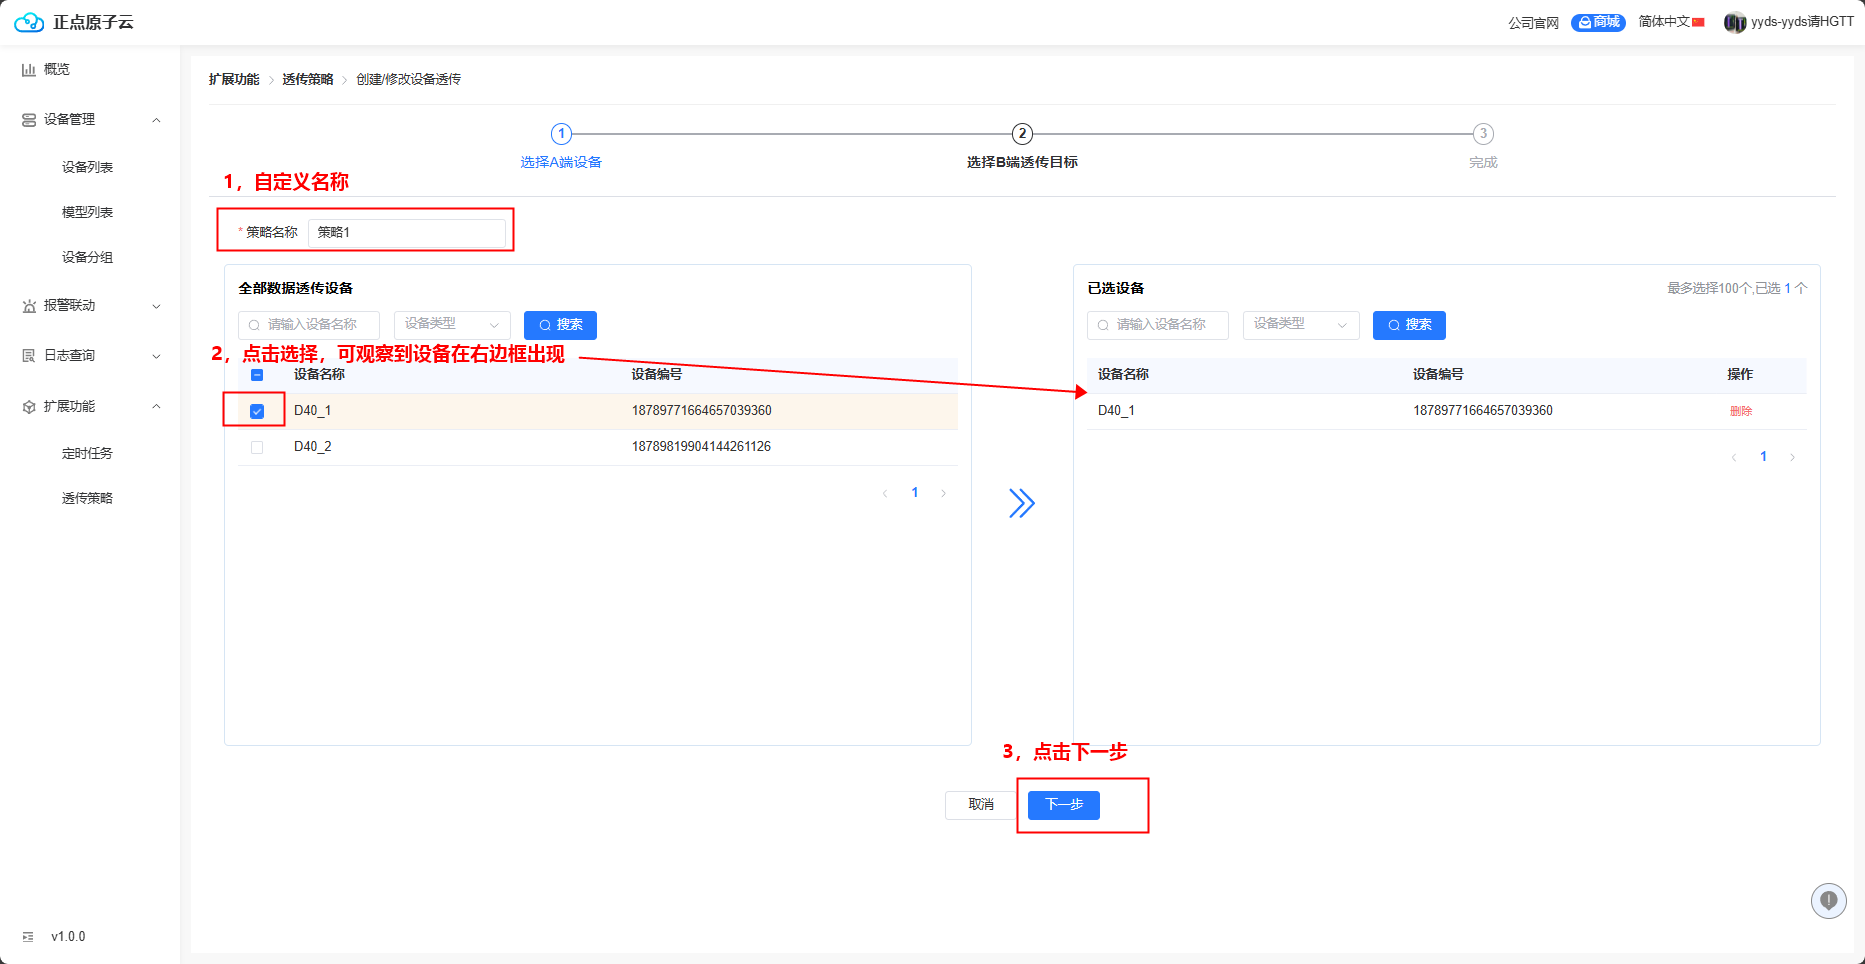
Task: Click the yyds-yyds请HGTT username
Action: tap(1802, 22)
